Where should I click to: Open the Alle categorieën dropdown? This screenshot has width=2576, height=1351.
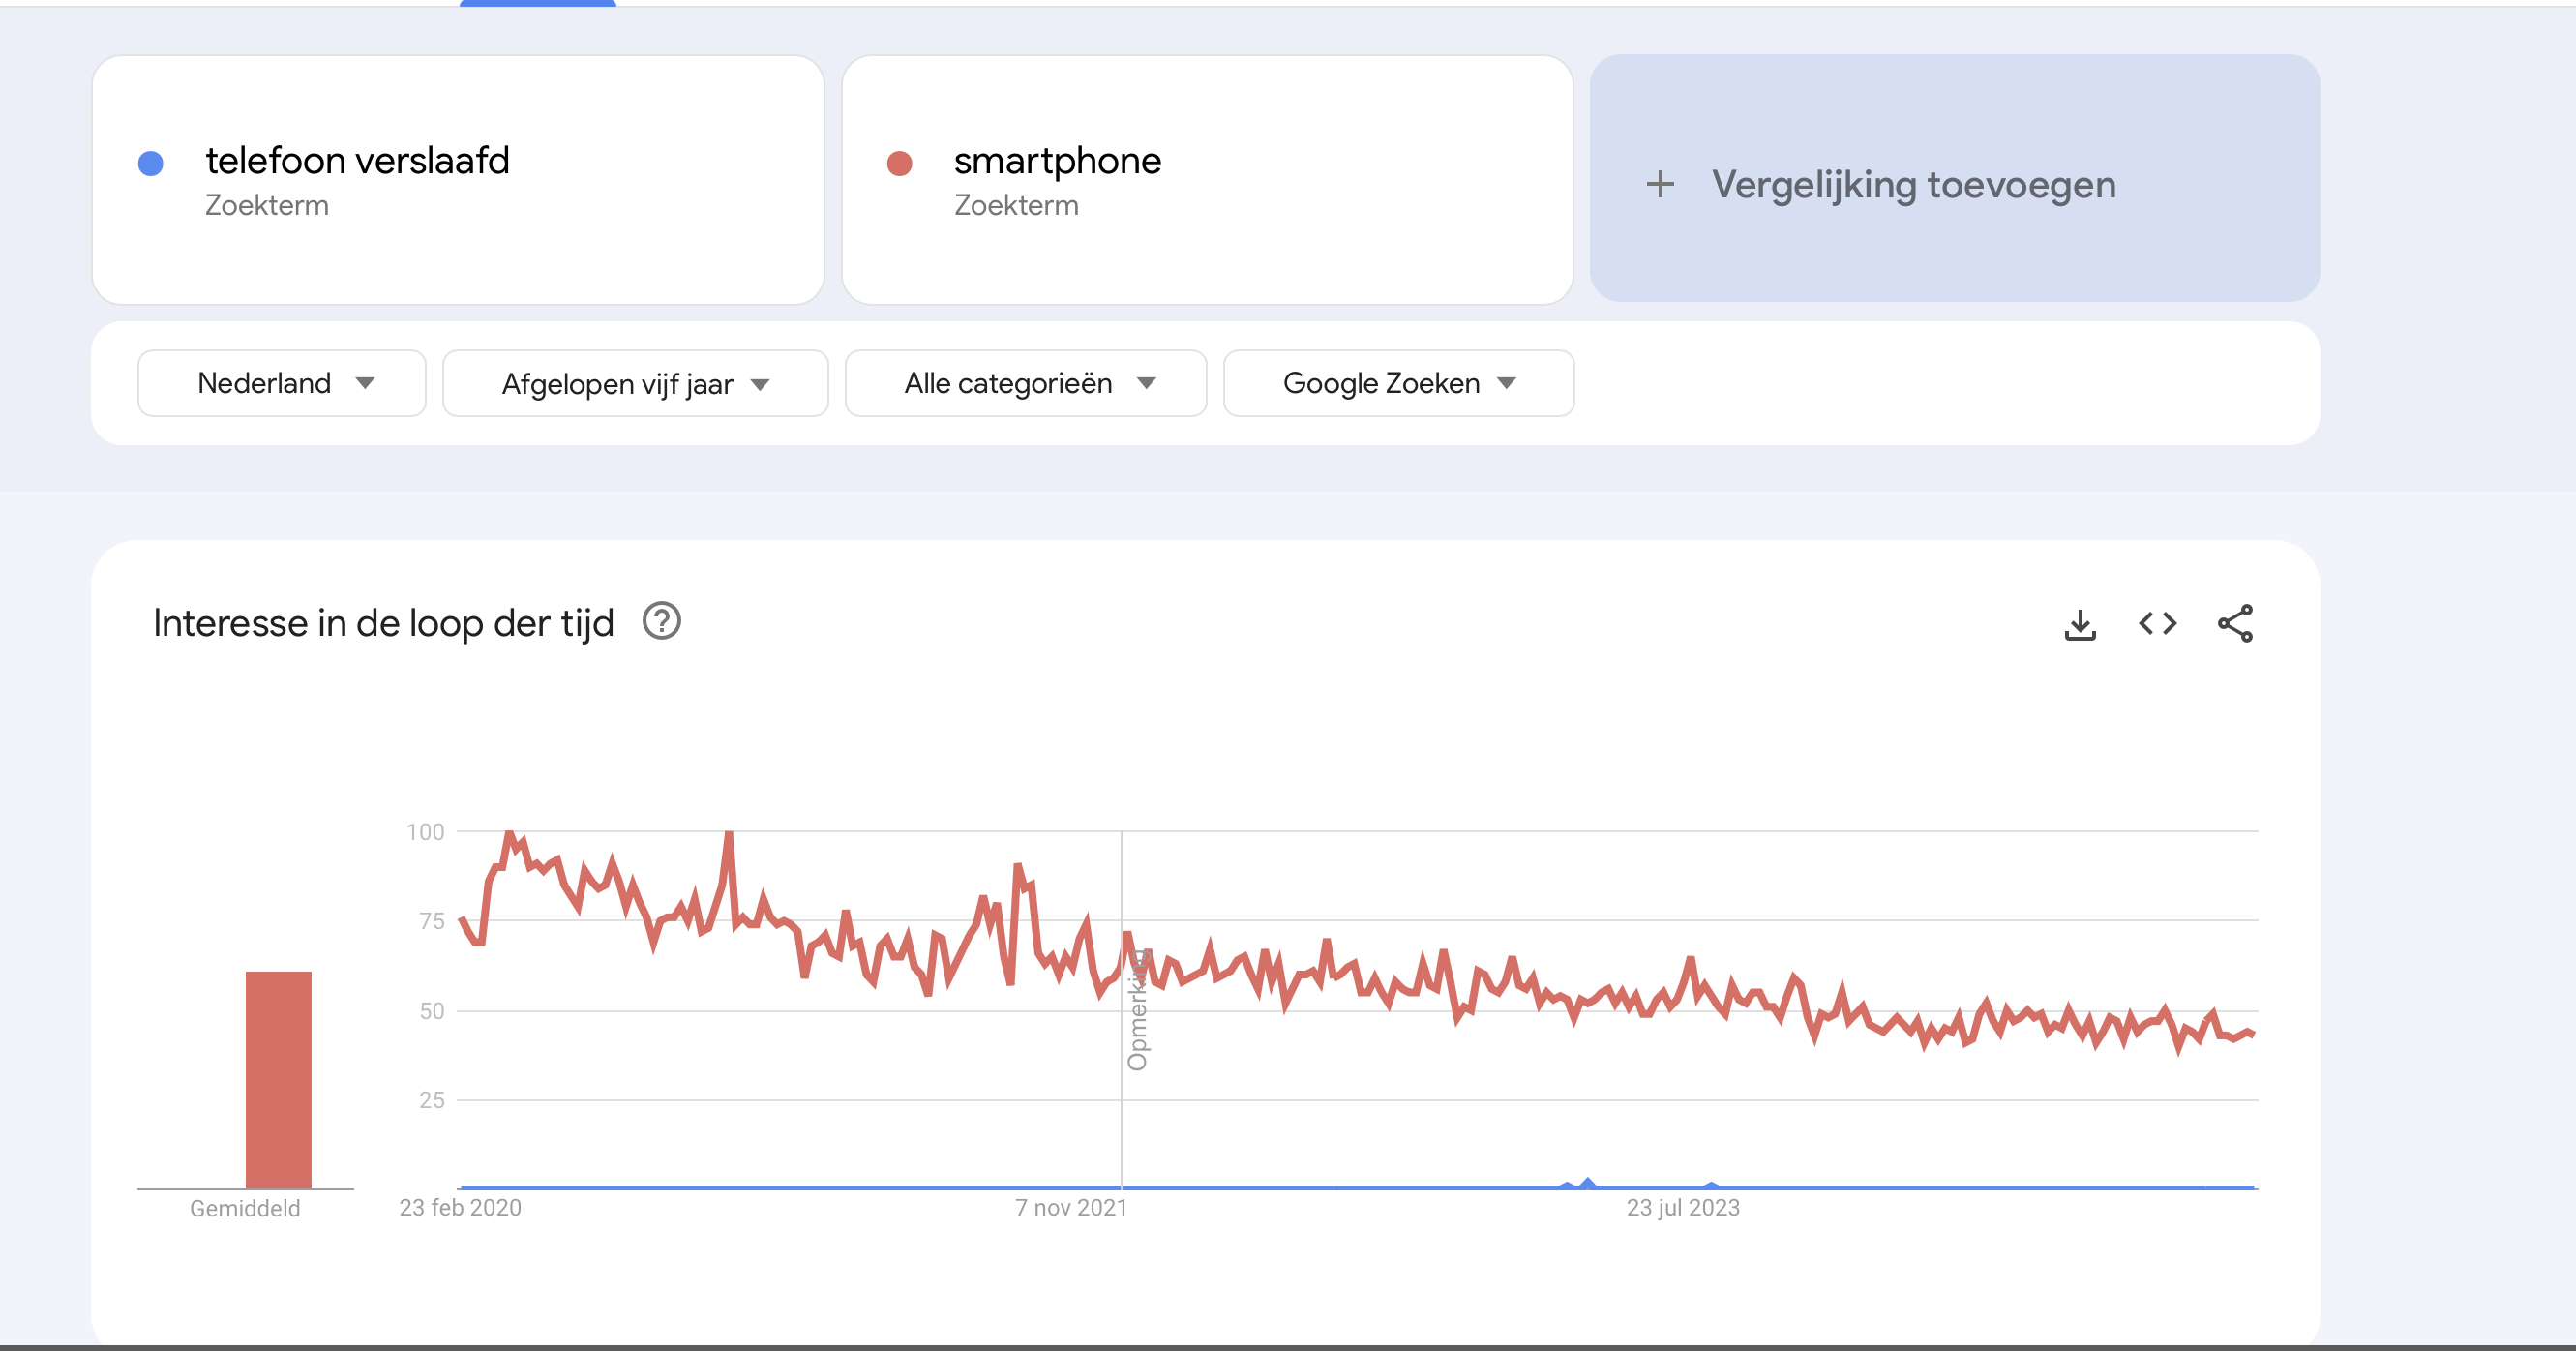[x=1025, y=383]
